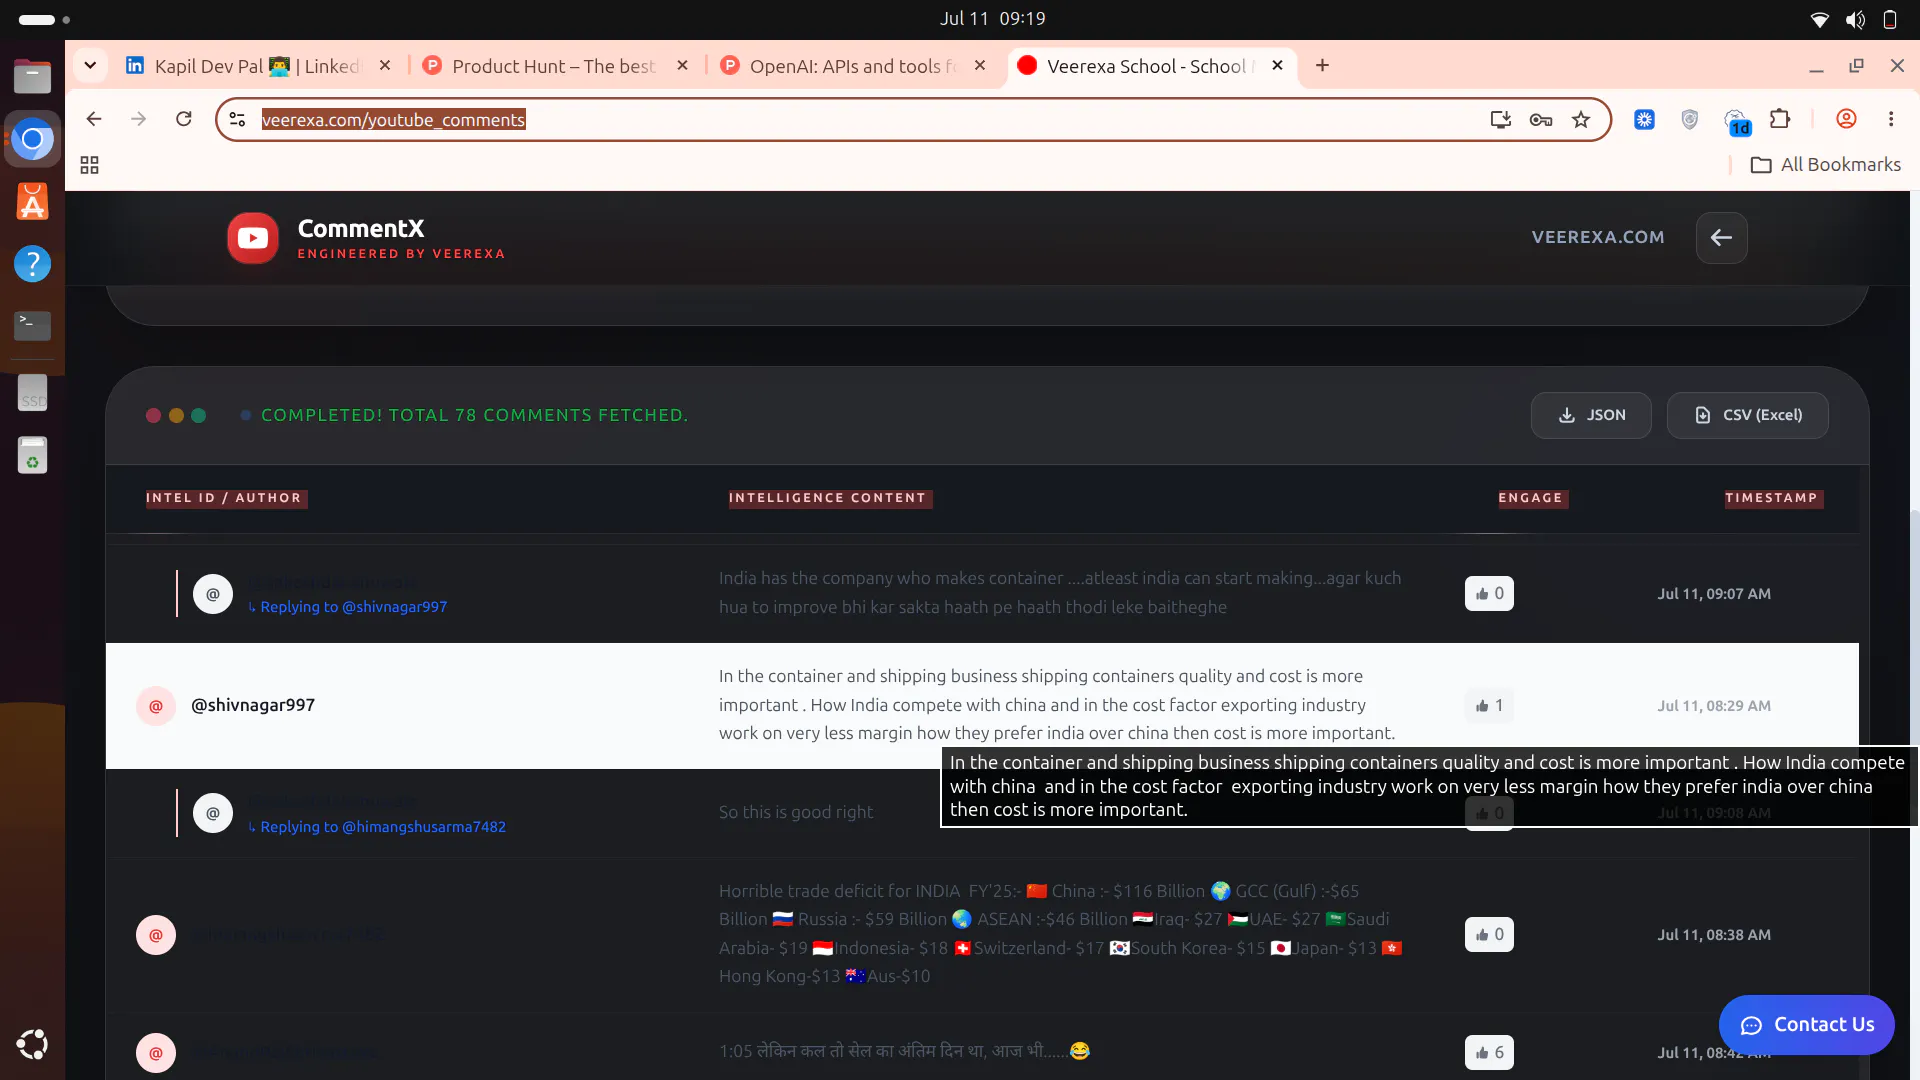Click the Replying to @himangshusarma7482 link
1920x1080 pixels.
pyautogui.click(x=377, y=827)
